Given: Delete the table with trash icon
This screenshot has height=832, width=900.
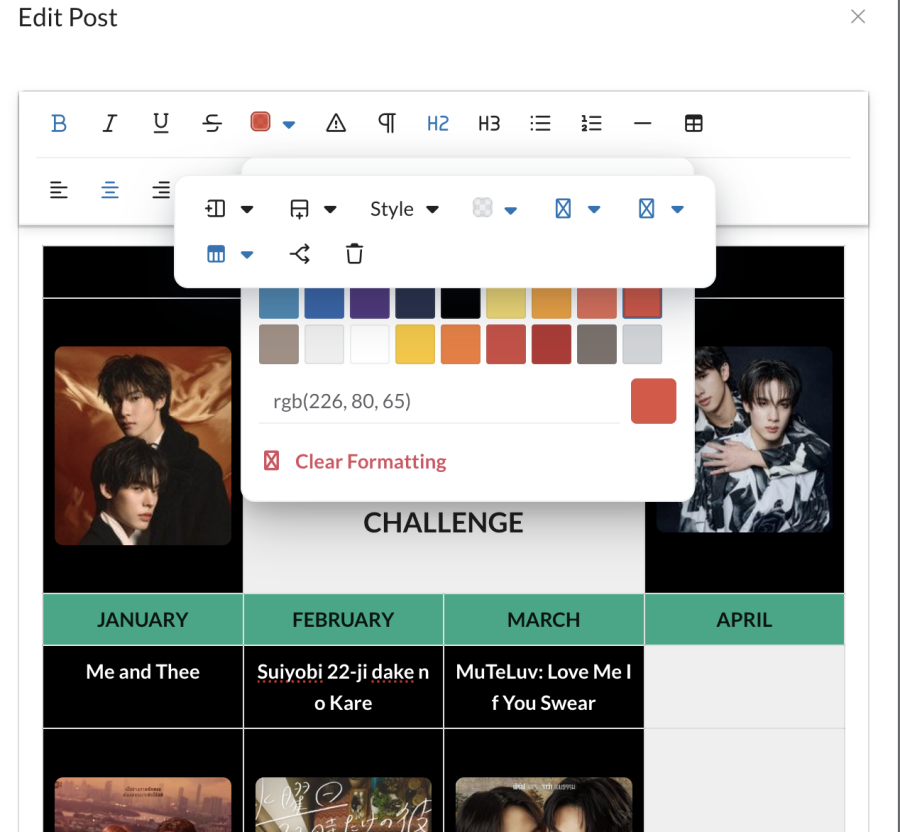Looking at the screenshot, I should point(354,254).
